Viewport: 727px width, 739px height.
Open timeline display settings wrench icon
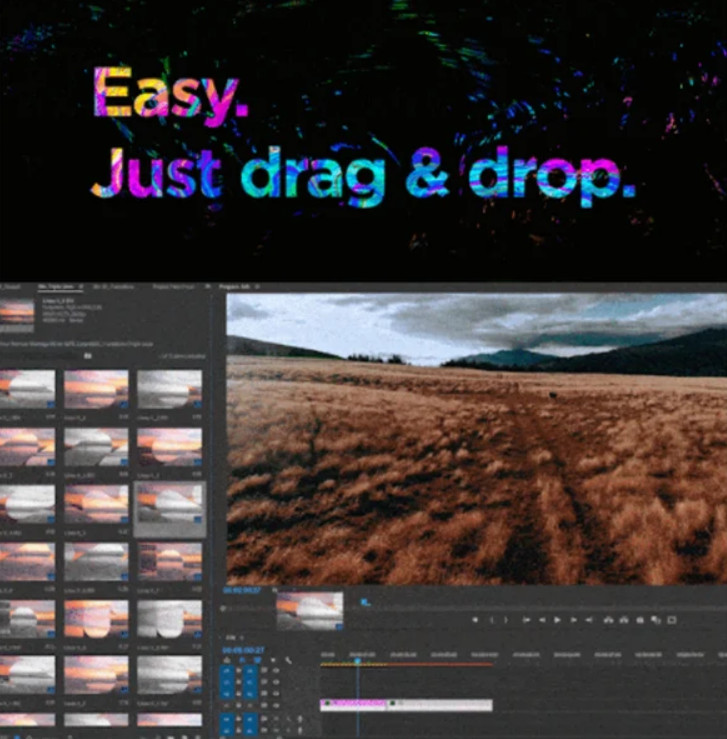288,661
